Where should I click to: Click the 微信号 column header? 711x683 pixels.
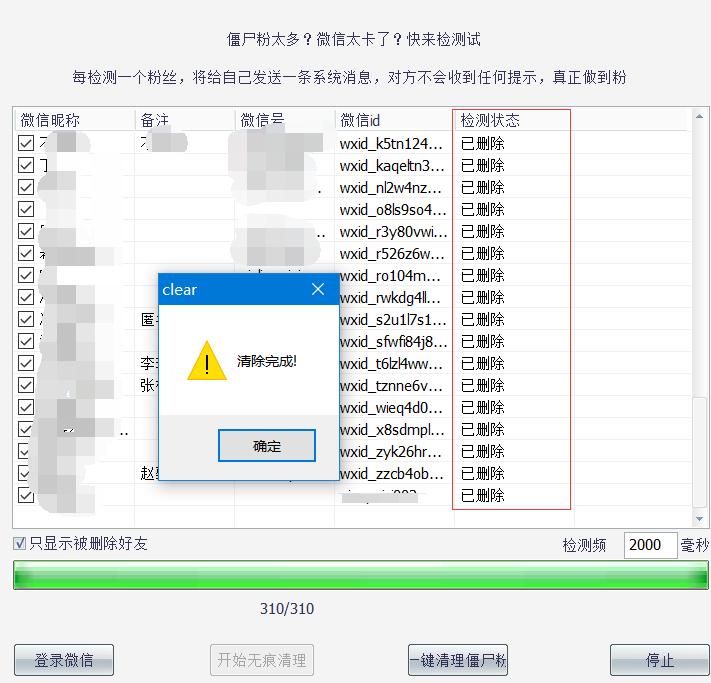click(x=284, y=120)
